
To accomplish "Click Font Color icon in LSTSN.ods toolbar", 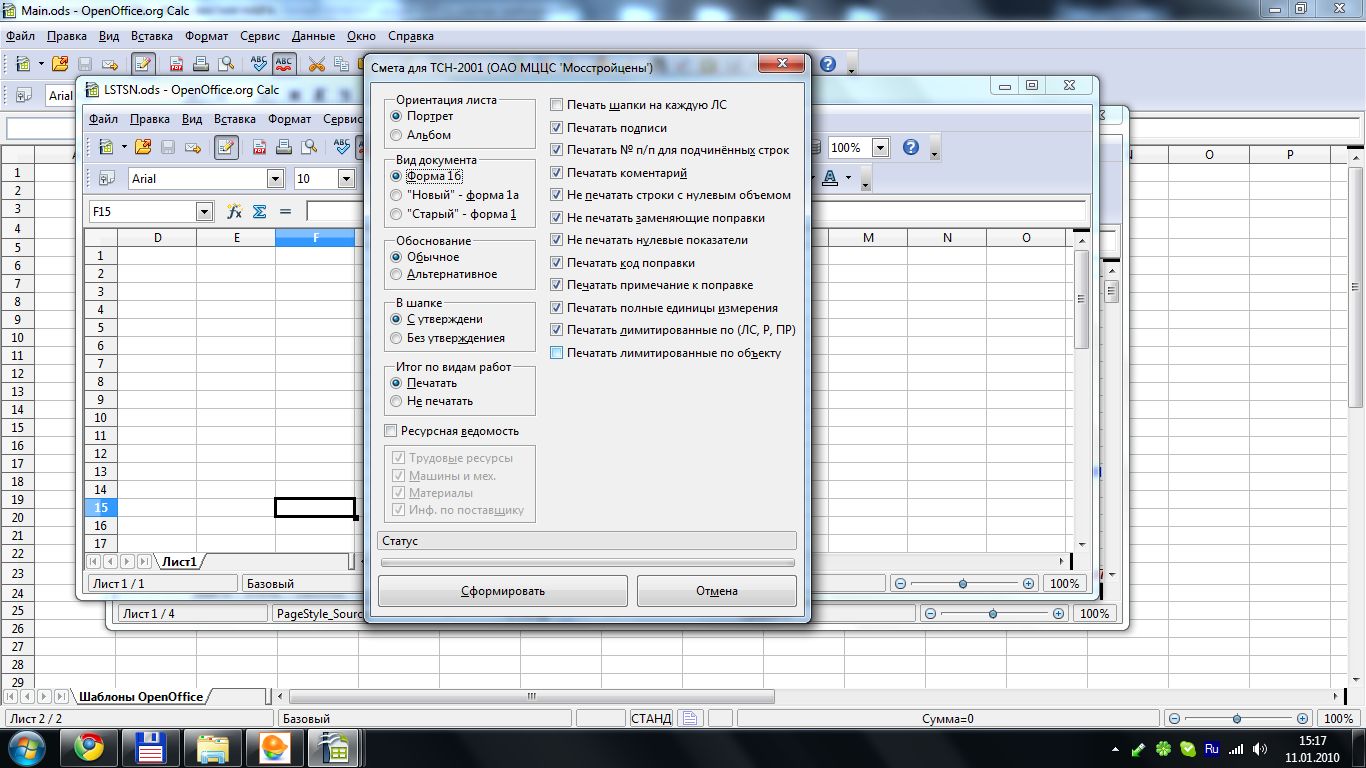I will [830, 178].
